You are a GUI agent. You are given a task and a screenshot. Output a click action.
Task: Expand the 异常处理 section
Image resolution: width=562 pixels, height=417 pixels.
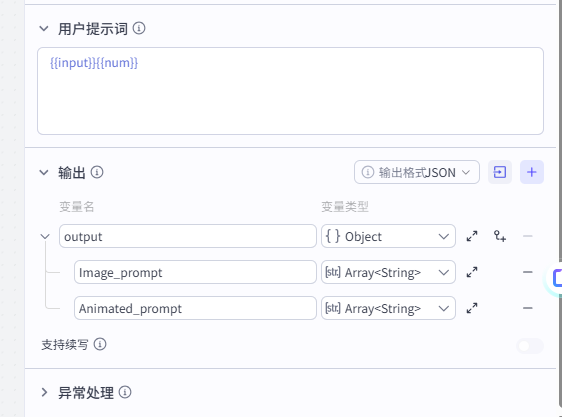(x=44, y=392)
